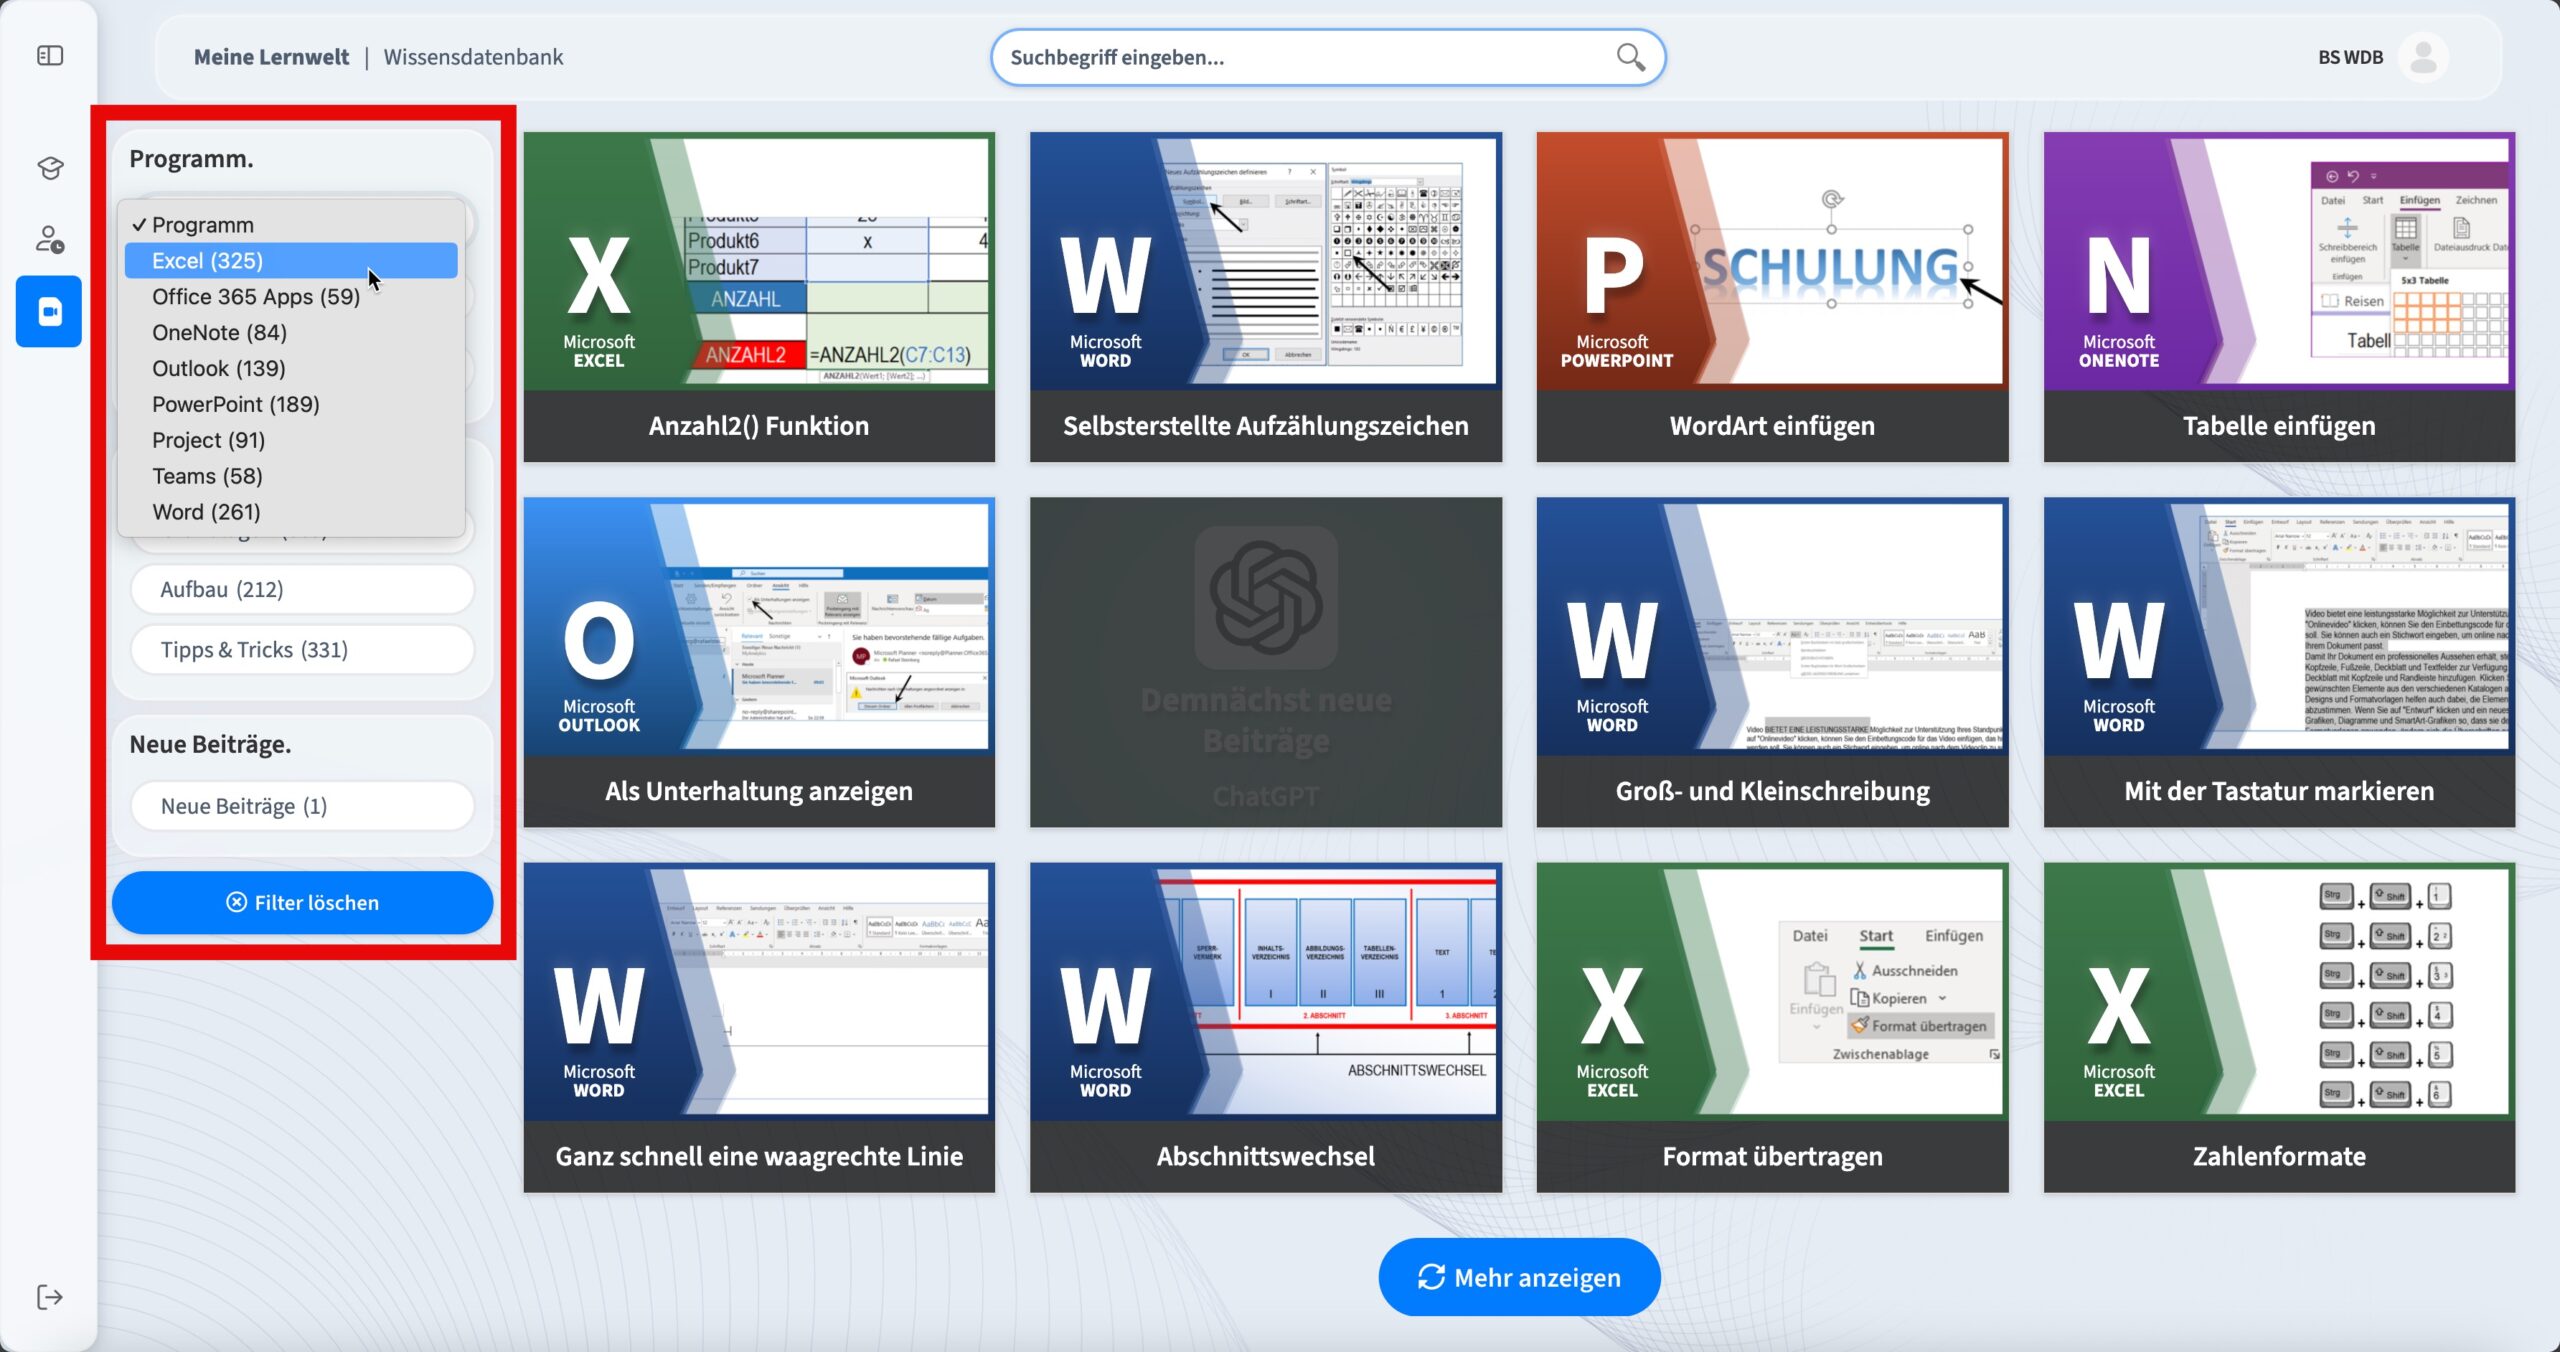The height and width of the screenshot is (1352, 2560).
Task: Choose Project (91) from the dropdown
Action: pyautogui.click(x=291, y=441)
